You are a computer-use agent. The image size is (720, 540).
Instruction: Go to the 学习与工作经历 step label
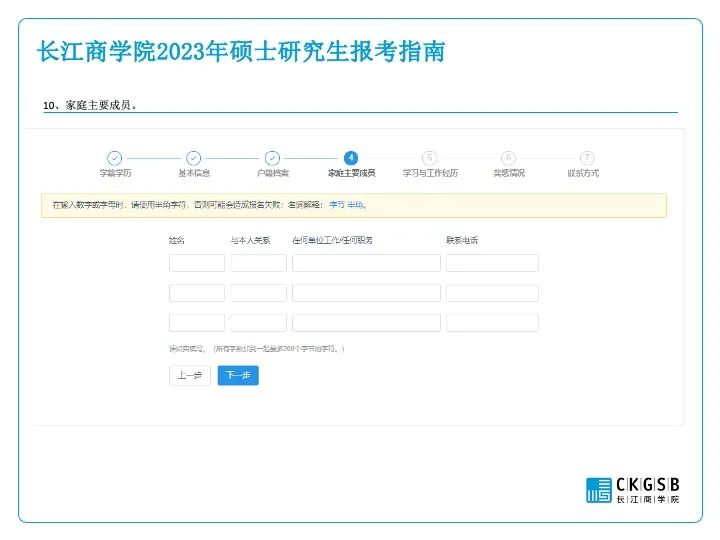click(x=430, y=173)
